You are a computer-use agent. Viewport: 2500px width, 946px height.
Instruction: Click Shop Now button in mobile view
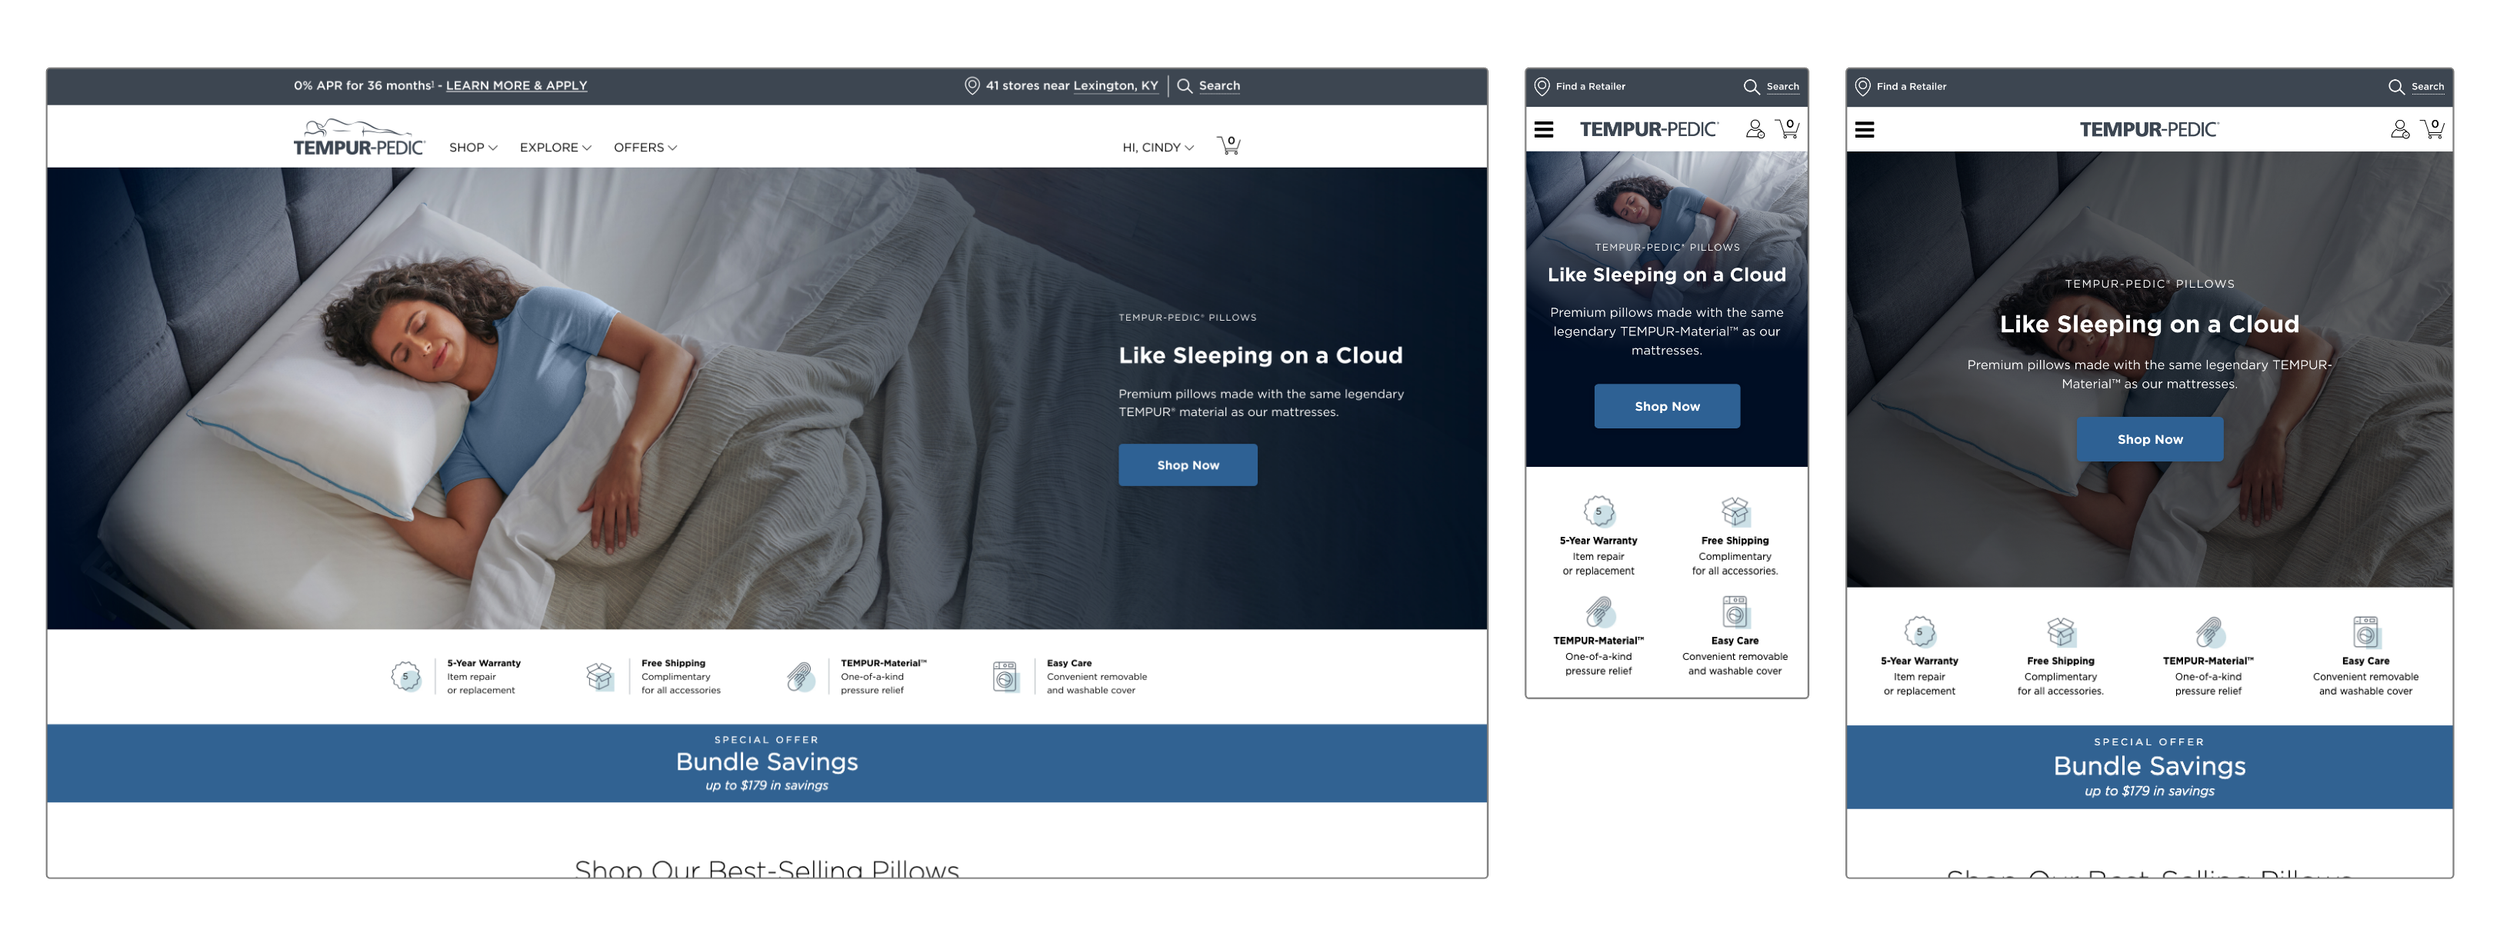[1667, 406]
